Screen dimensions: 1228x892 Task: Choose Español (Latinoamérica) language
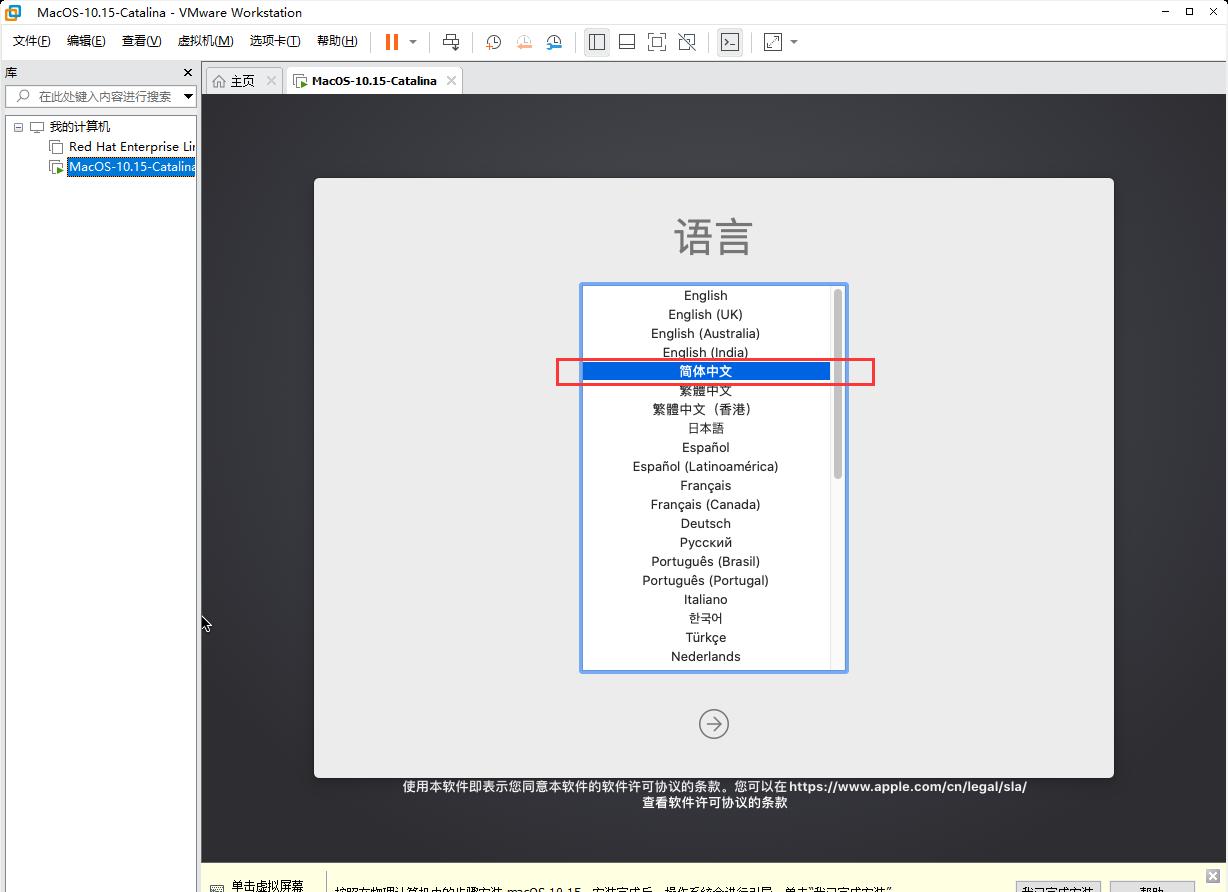point(706,466)
